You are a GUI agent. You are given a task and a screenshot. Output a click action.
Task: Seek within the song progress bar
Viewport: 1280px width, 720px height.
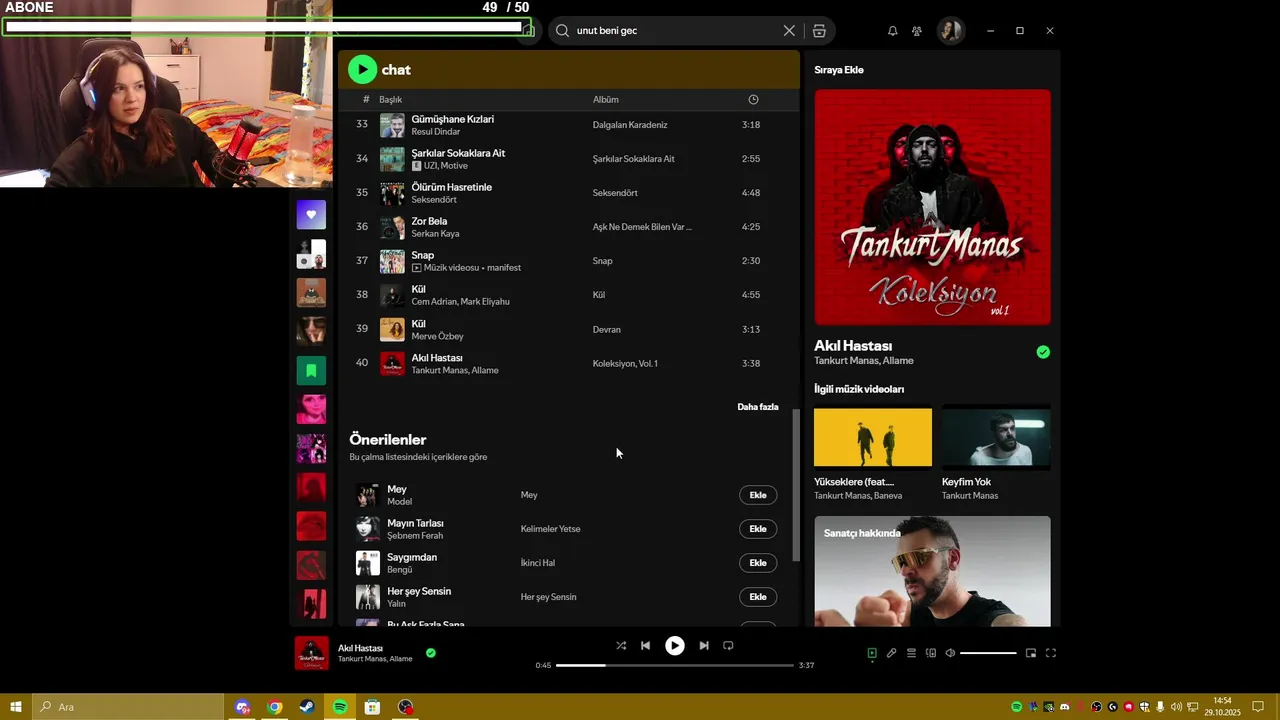point(675,665)
